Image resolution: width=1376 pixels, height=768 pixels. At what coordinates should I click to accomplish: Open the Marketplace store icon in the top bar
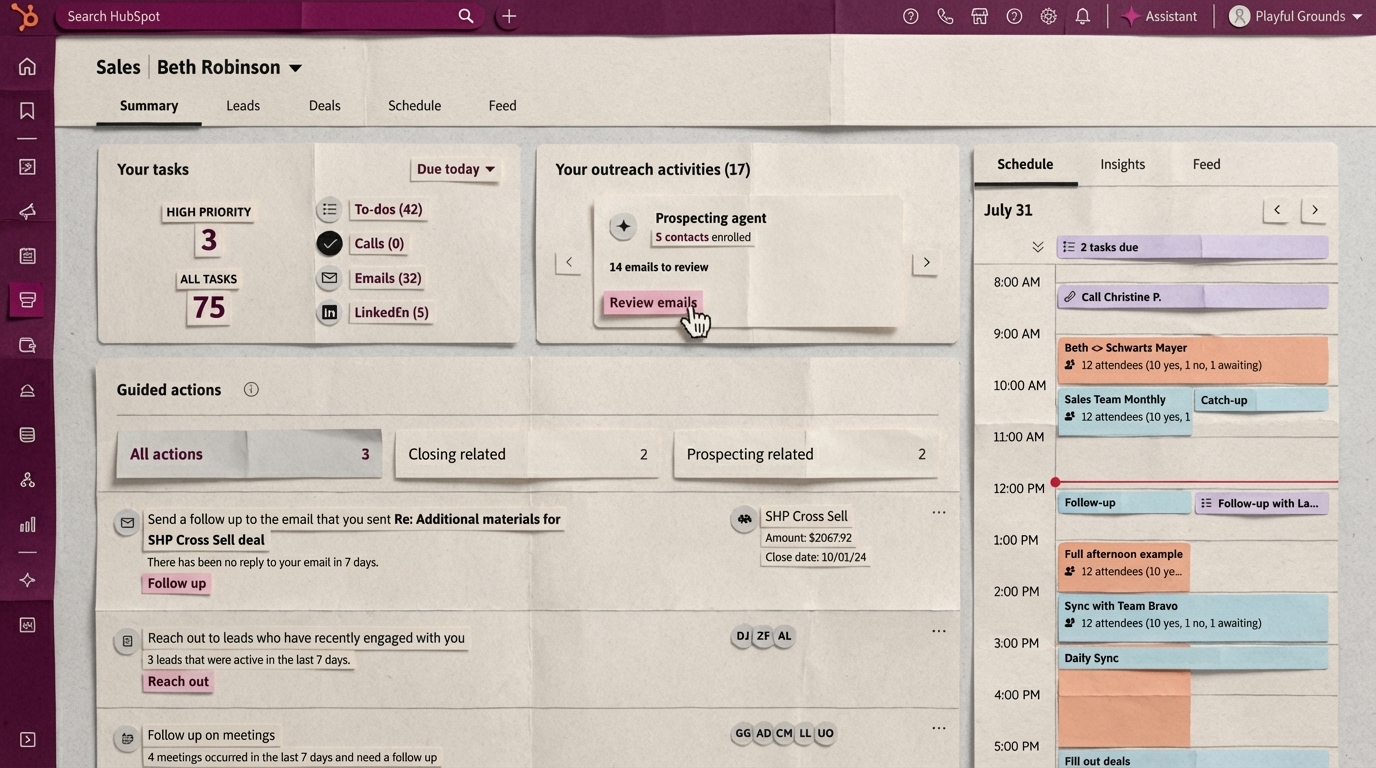click(978, 15)
